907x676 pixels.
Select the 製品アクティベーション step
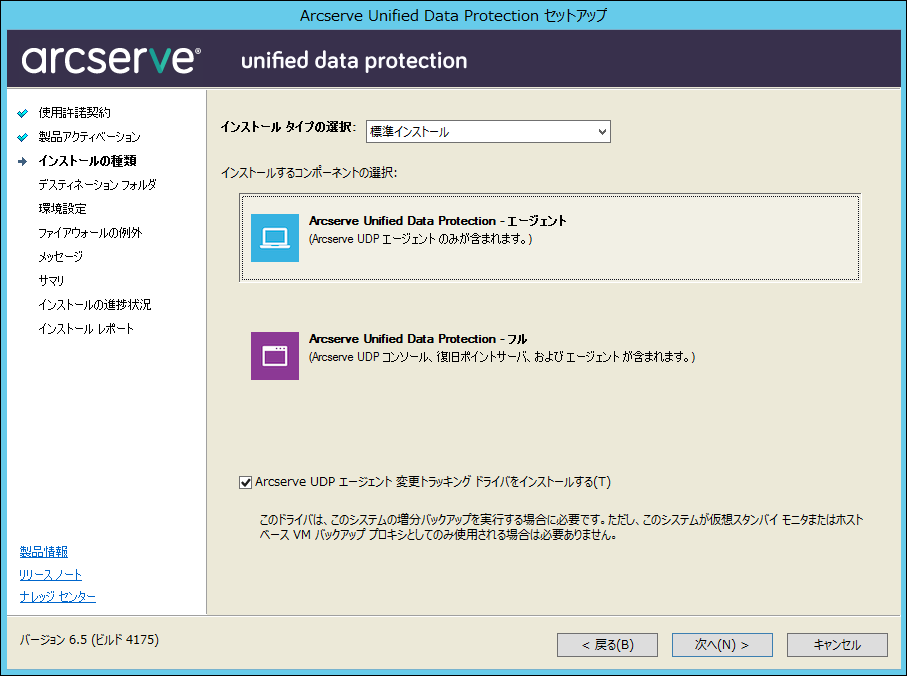89,137
